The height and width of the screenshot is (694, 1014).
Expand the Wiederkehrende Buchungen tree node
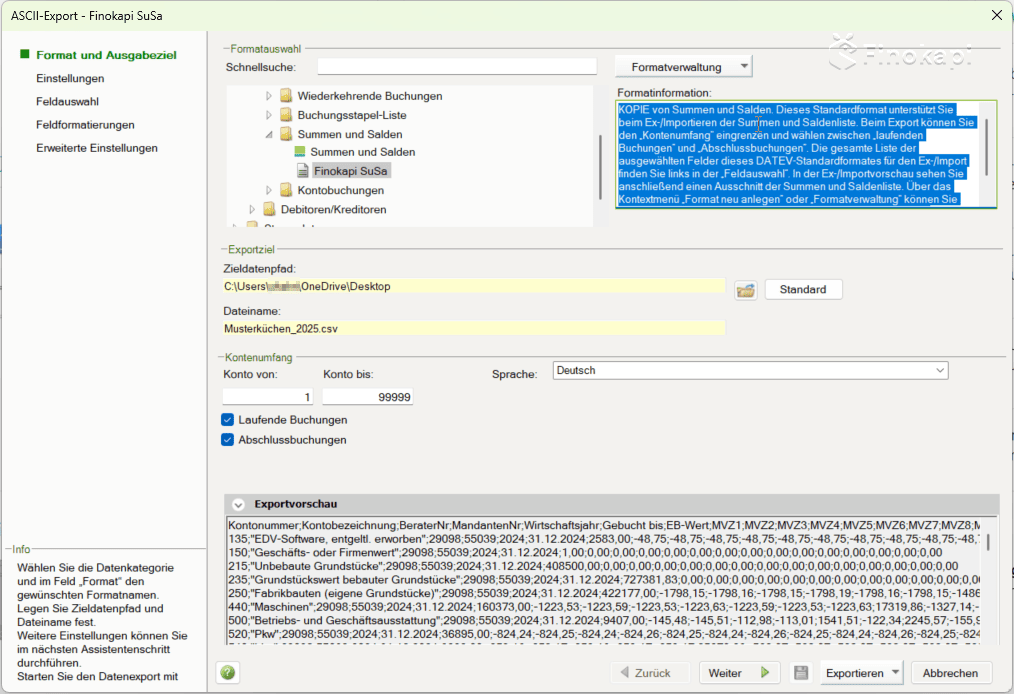click(x=269, y=96)
